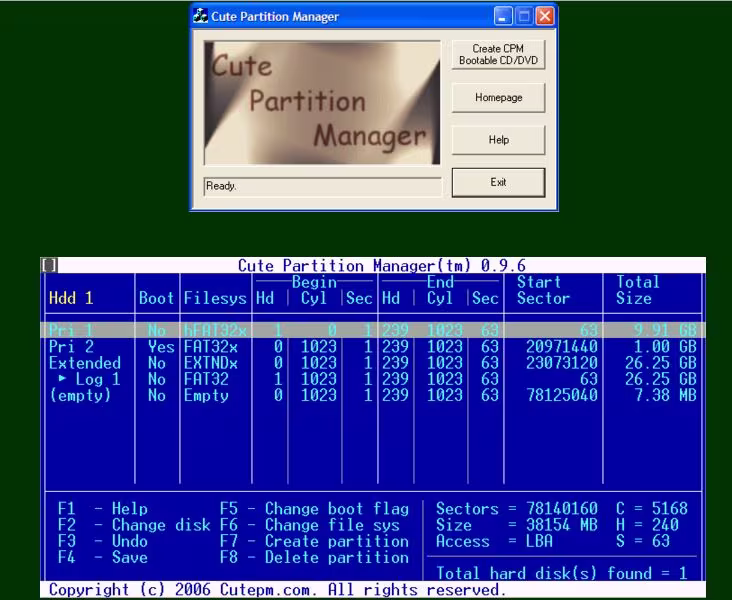This screenshot has height=600, width=732.
Task: Click the End header label
Action: coord(440,282)
